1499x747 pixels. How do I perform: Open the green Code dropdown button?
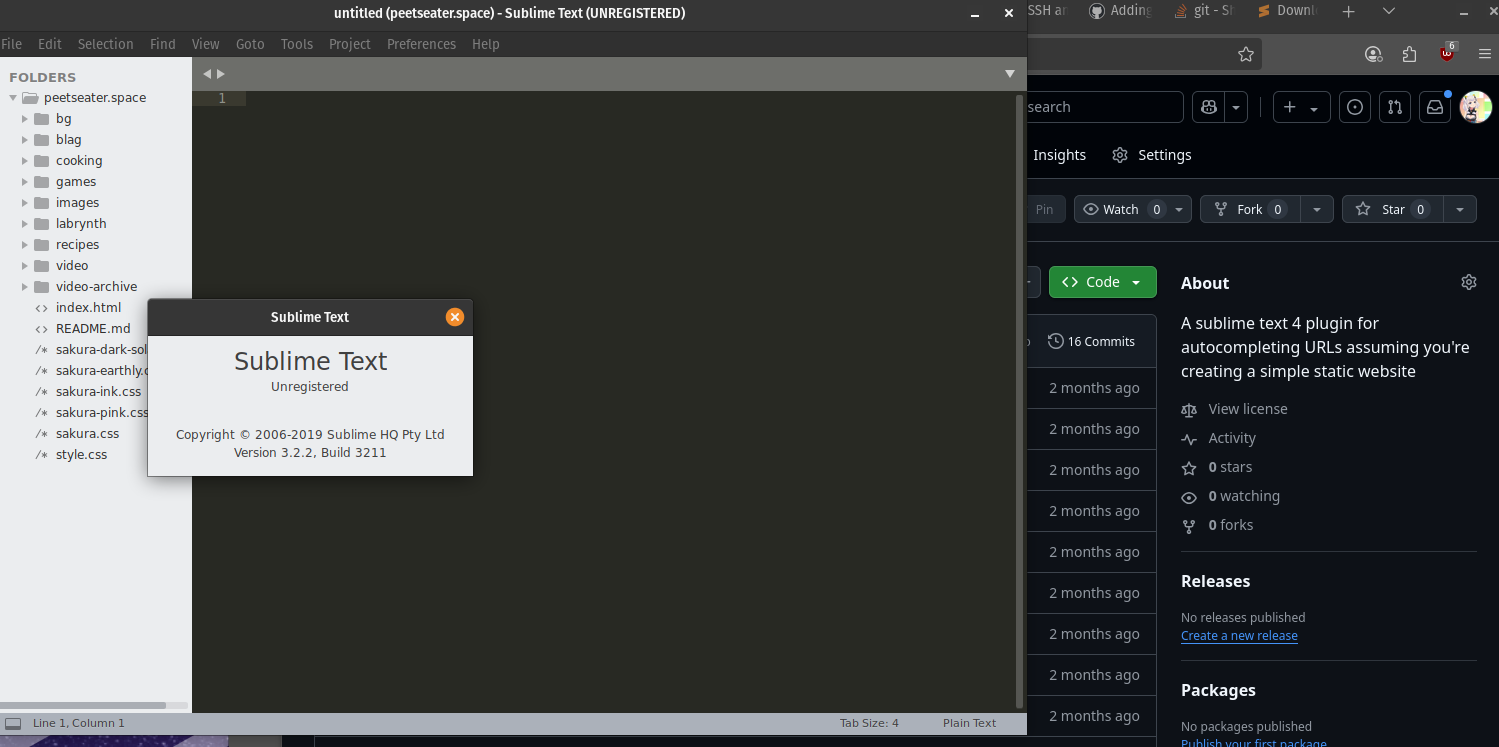pos(1102,282)
